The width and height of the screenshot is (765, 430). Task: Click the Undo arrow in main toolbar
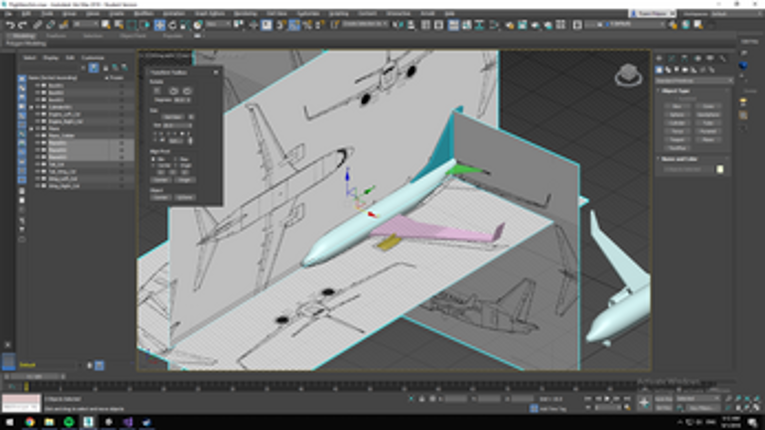pyautogui.click(x=10, y=25)
